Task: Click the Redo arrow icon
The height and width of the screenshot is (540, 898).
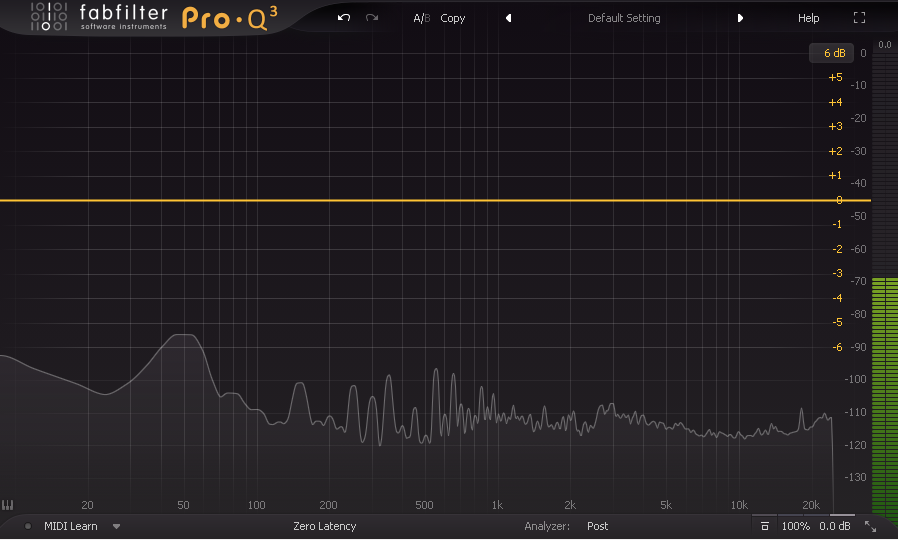Action: (x=372, y=18)
